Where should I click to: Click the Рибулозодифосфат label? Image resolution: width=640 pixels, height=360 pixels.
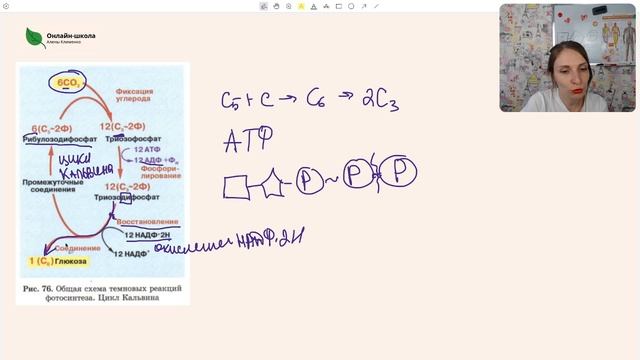pyautogui.click(x=60, y=139)
